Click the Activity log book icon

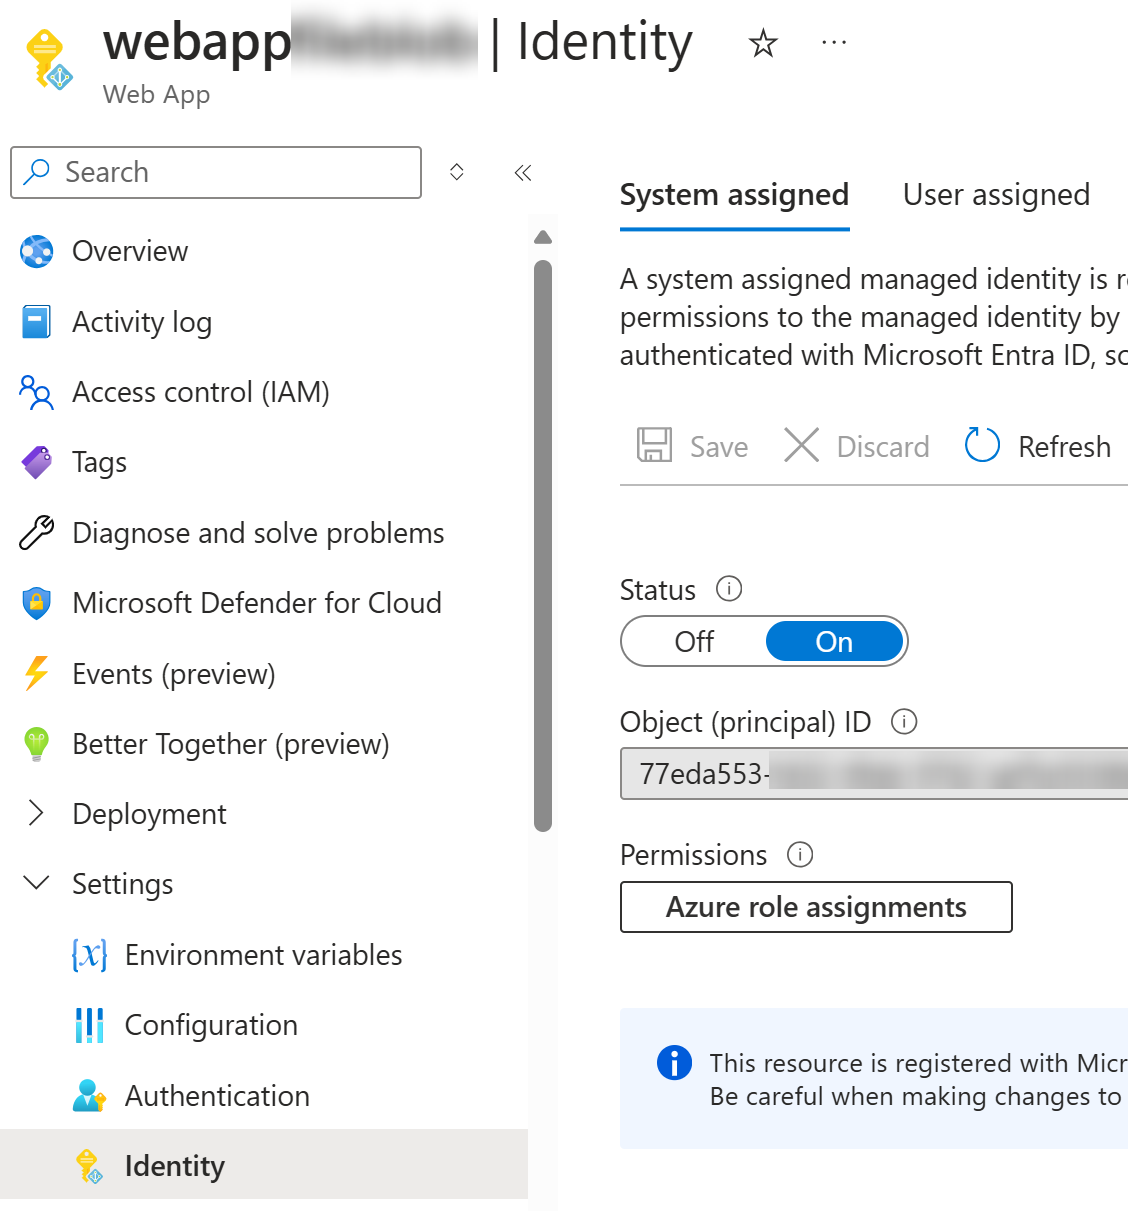(x=37, y=322)
